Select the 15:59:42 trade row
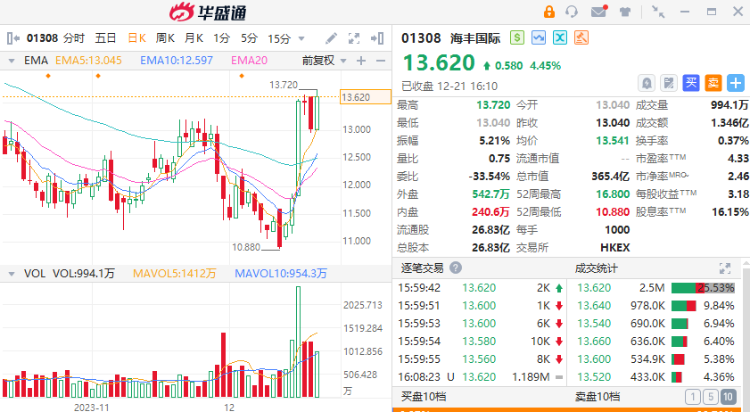750x412 pixels. pyautogui.click(x=480, y=288)
